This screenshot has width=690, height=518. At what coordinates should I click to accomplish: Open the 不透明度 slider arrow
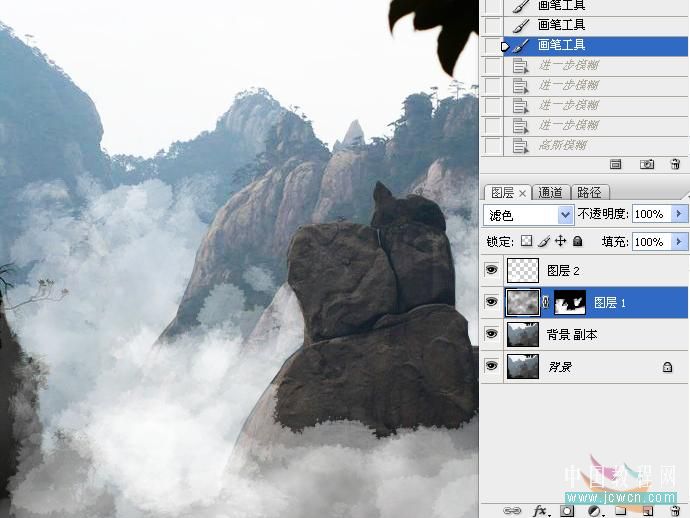tap(679, 214)
